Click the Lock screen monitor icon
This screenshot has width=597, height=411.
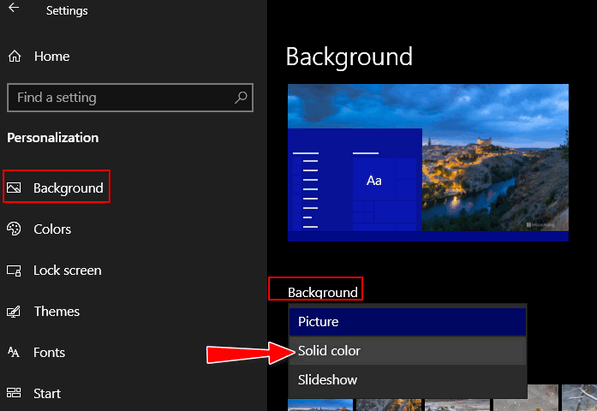pos(14,270)
